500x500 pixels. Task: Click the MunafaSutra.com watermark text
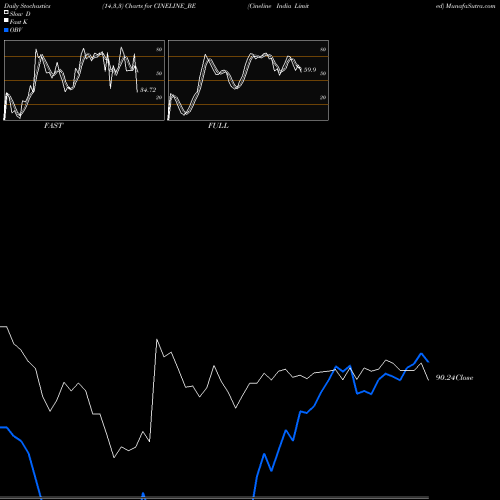470,6
